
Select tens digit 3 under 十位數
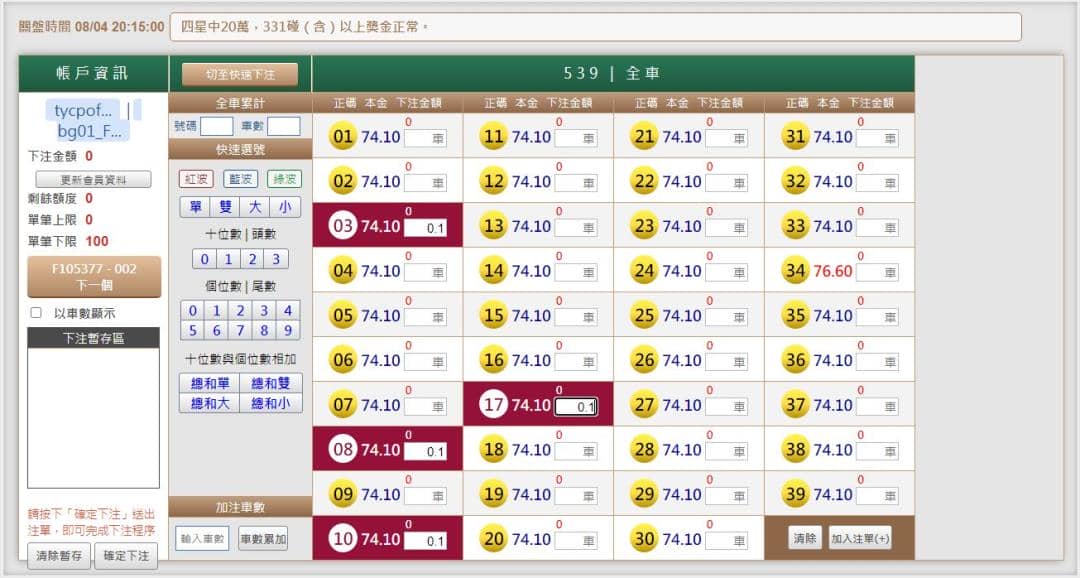point(276,259)
